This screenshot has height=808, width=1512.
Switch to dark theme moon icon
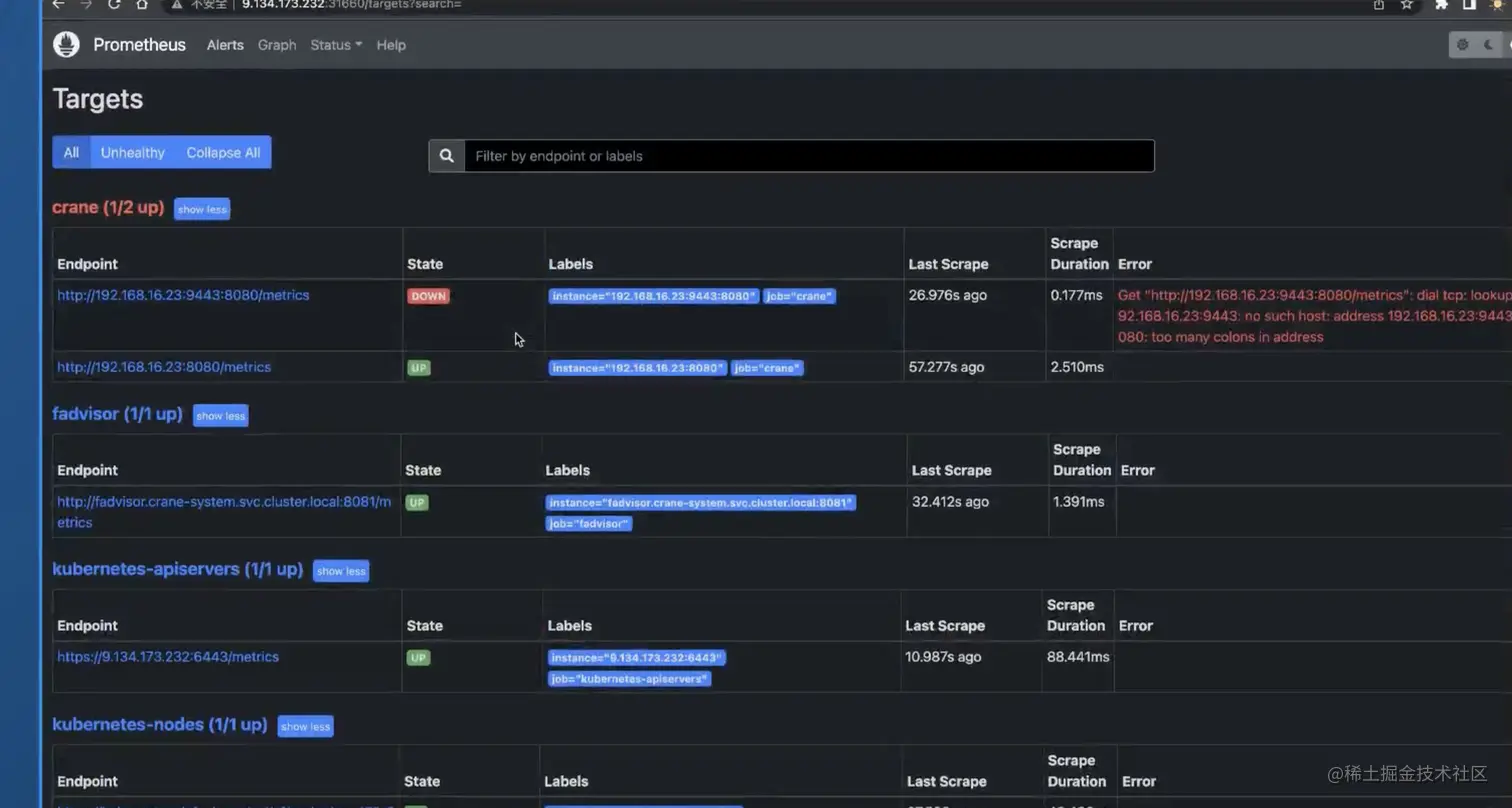pos(1489,44)
